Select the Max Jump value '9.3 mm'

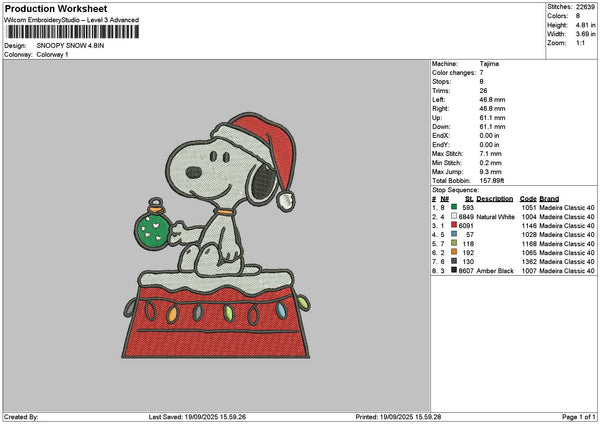(x=490, y=172)
